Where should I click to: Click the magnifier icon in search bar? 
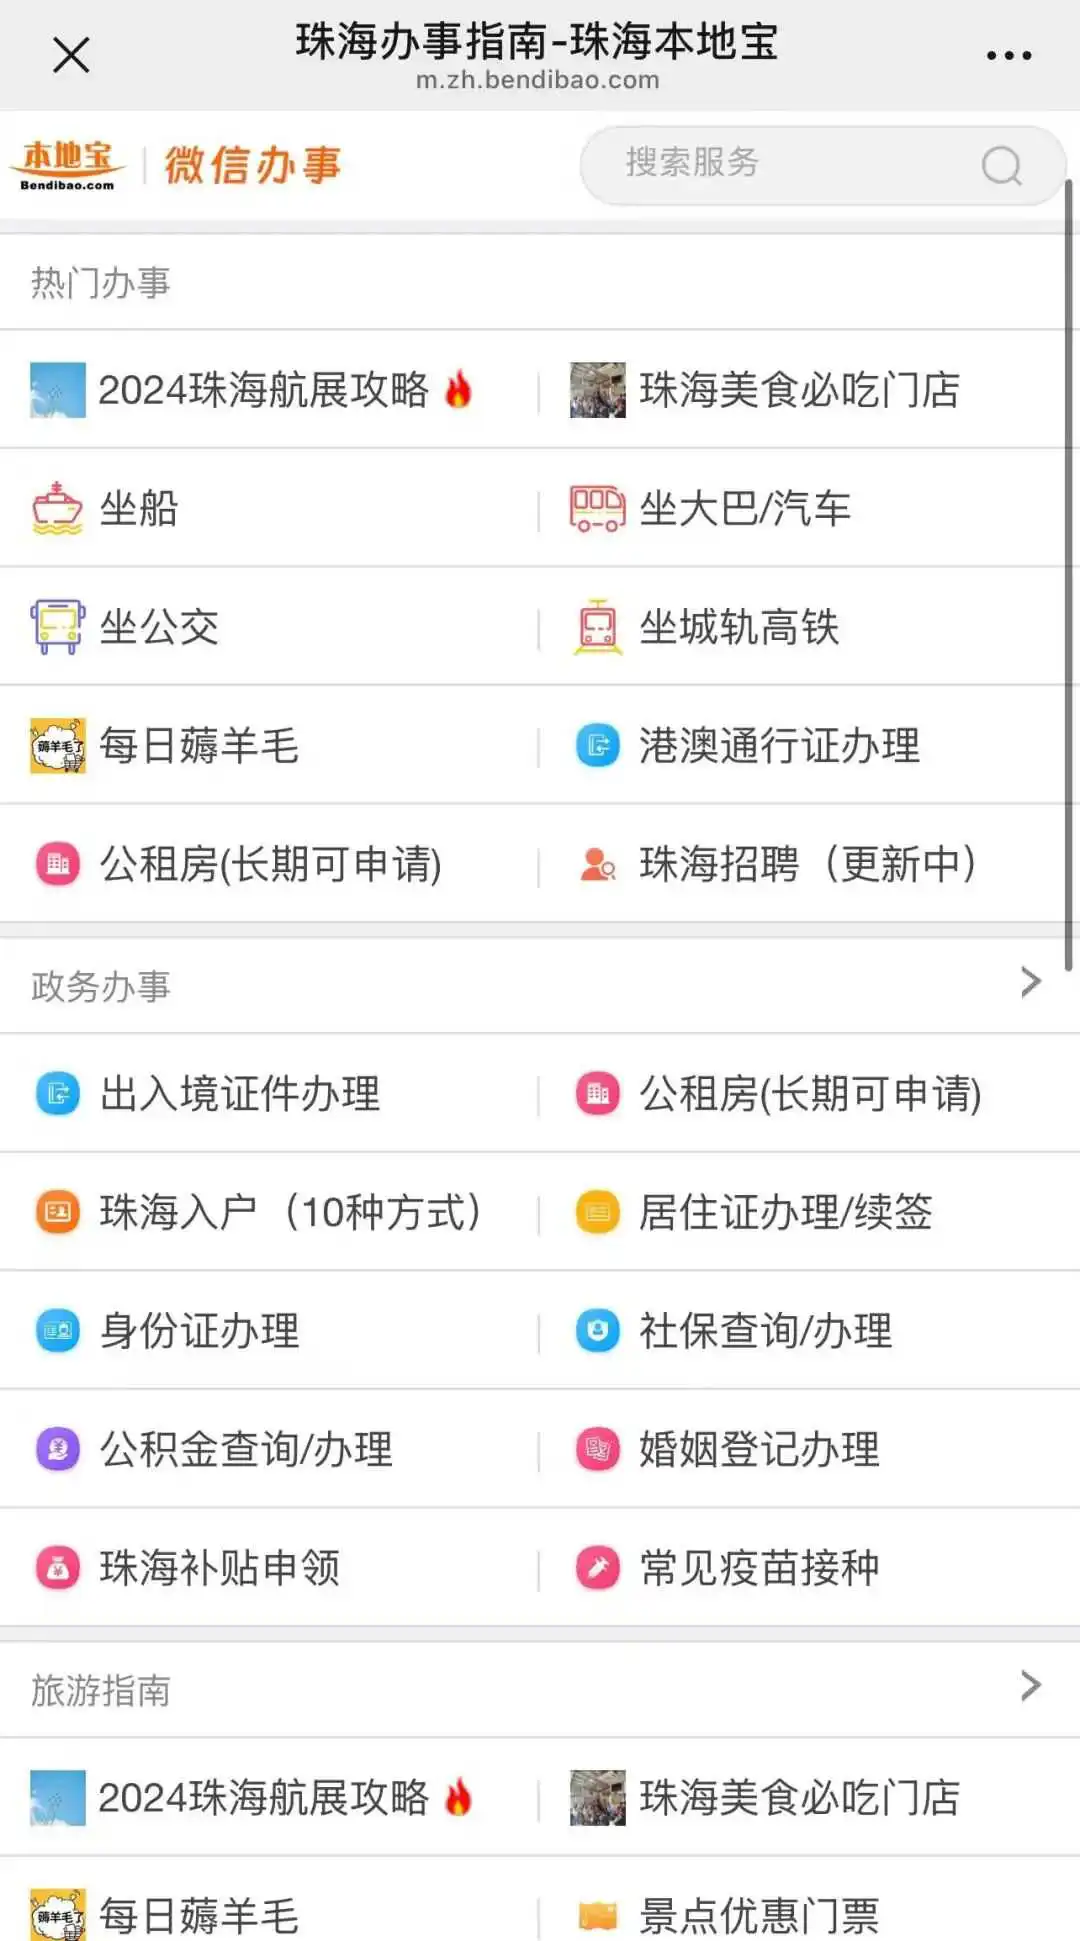(1001, 166)
